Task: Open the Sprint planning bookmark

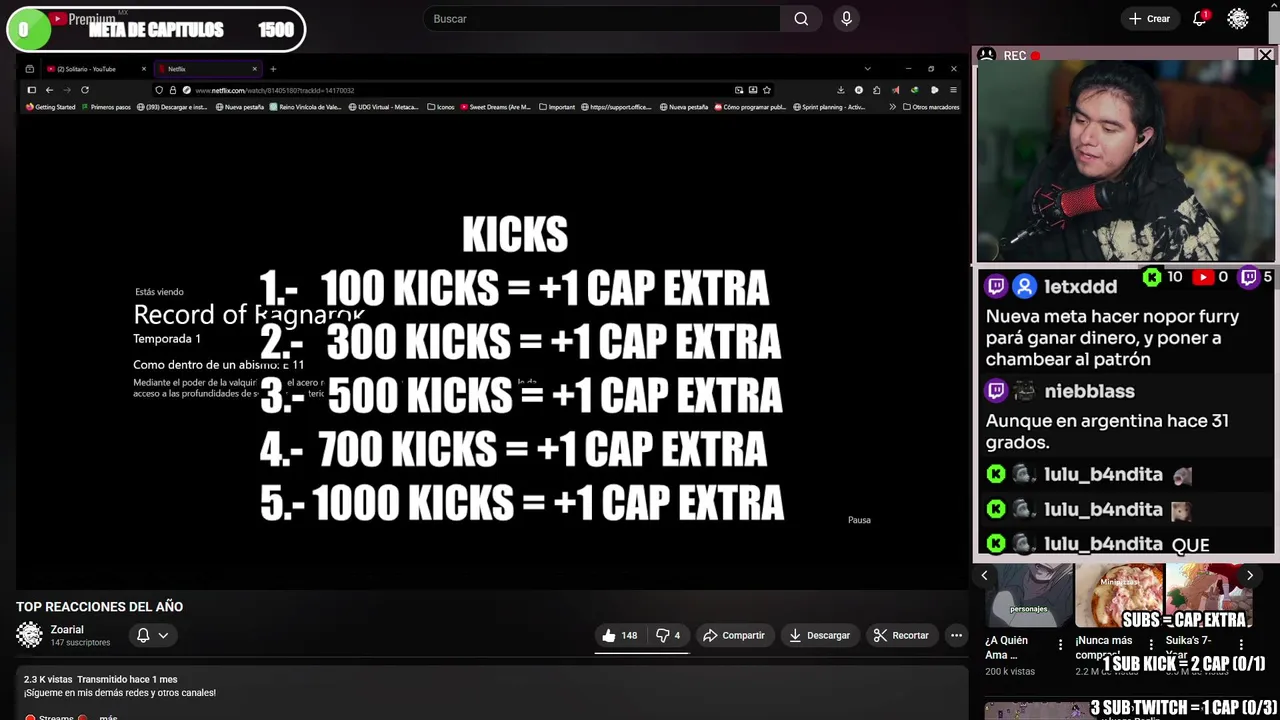Action: click(828, 107)
